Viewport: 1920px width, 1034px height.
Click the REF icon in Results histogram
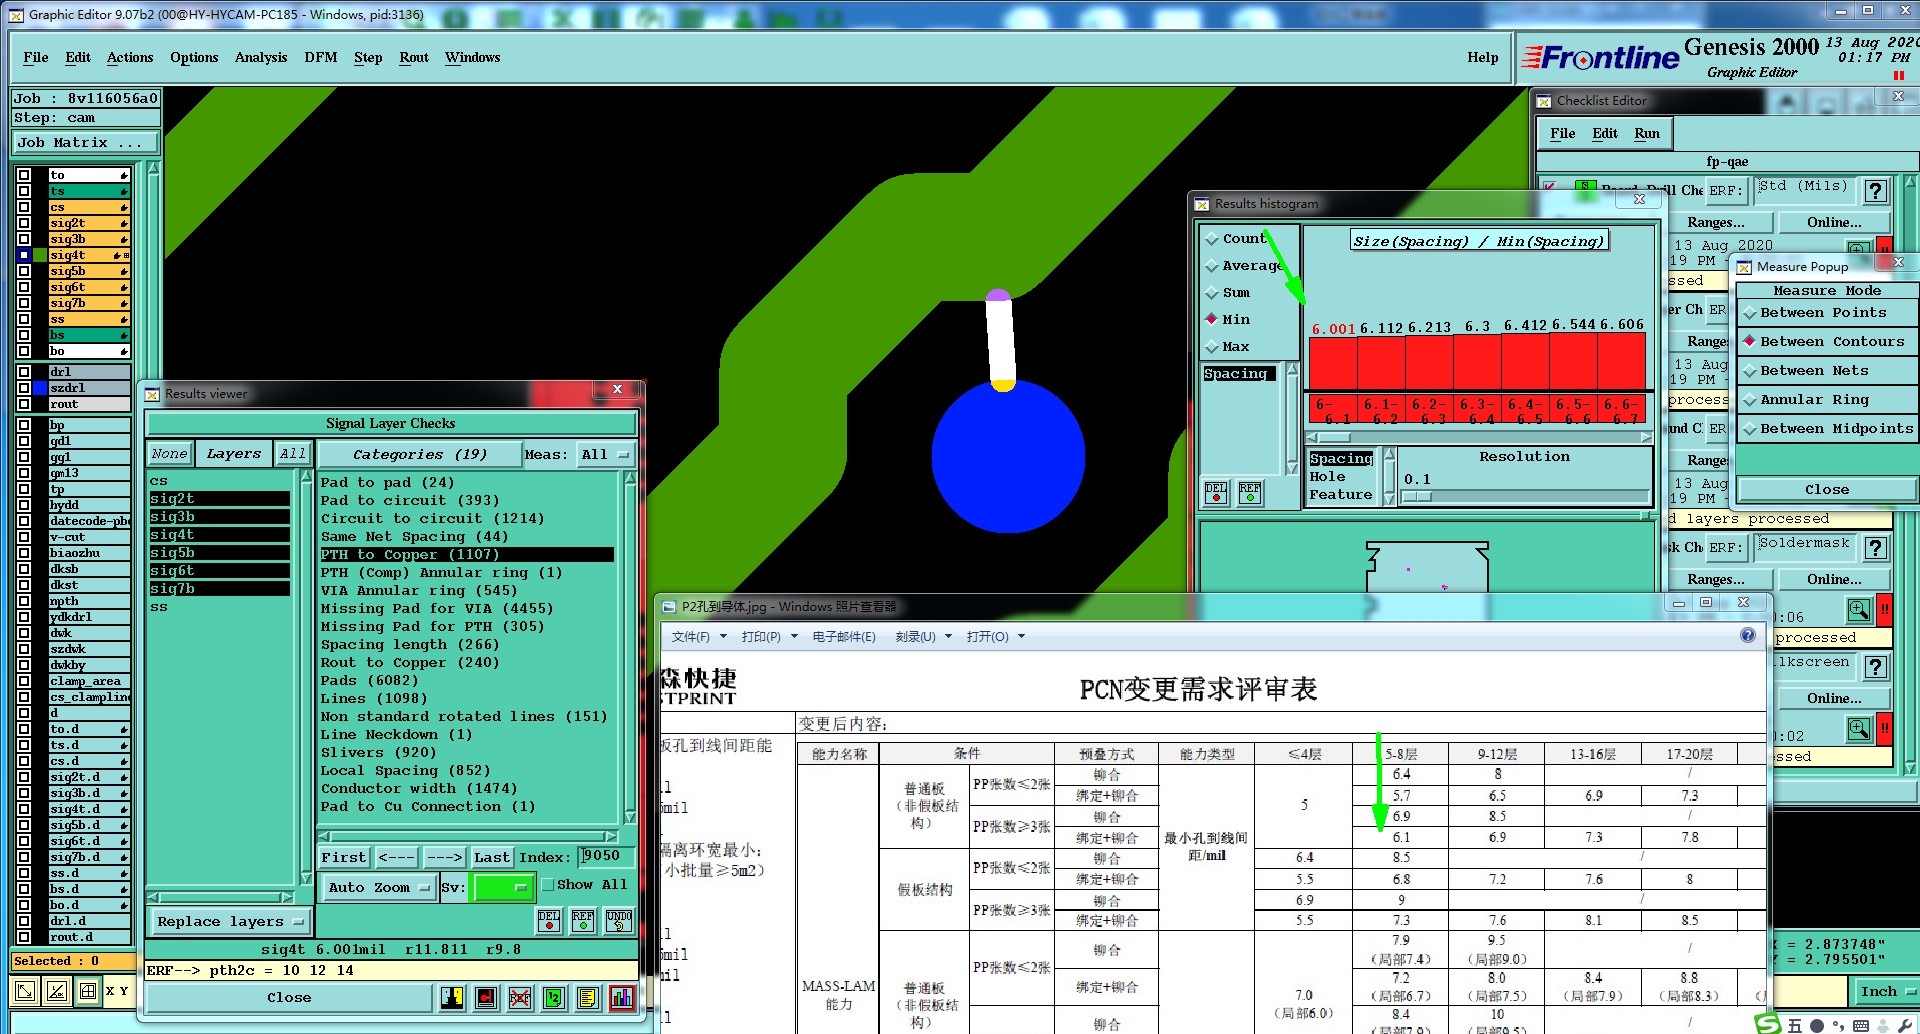(x=1250, y=492)
